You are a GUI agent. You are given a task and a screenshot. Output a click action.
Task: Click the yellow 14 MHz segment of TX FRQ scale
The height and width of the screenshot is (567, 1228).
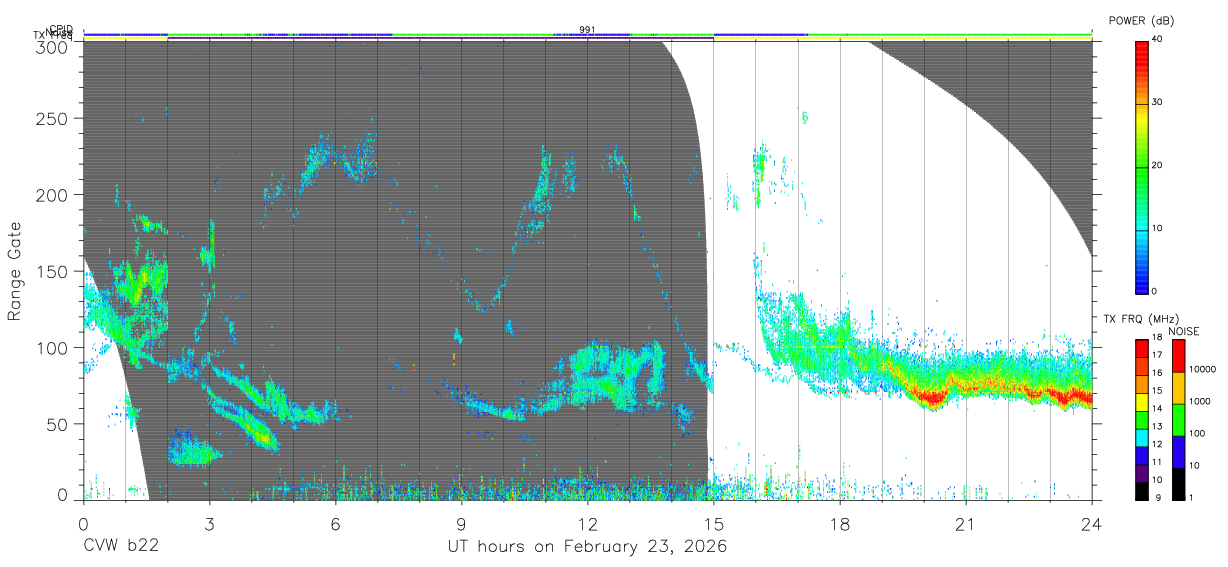tap(1142, 402)
